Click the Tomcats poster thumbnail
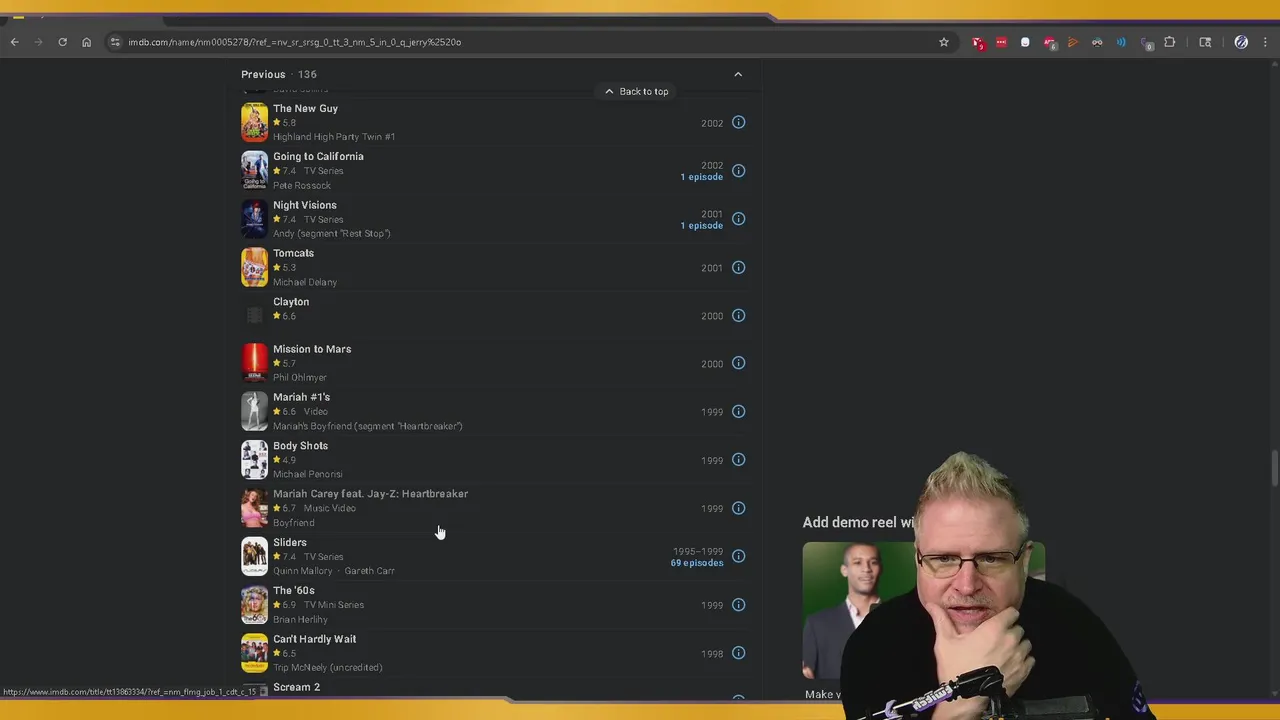This screenshot has height=720, width=1280. tap(254, 267)
